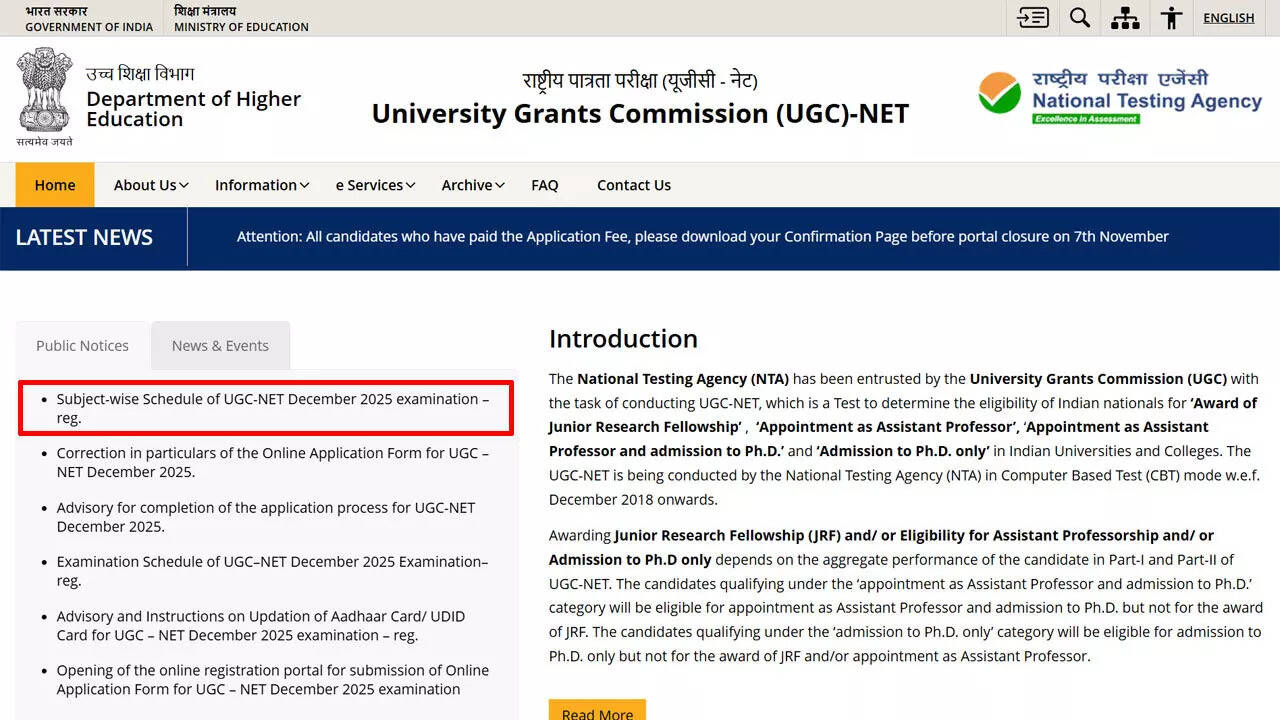Select the Public Notices tab

point(82,346)
